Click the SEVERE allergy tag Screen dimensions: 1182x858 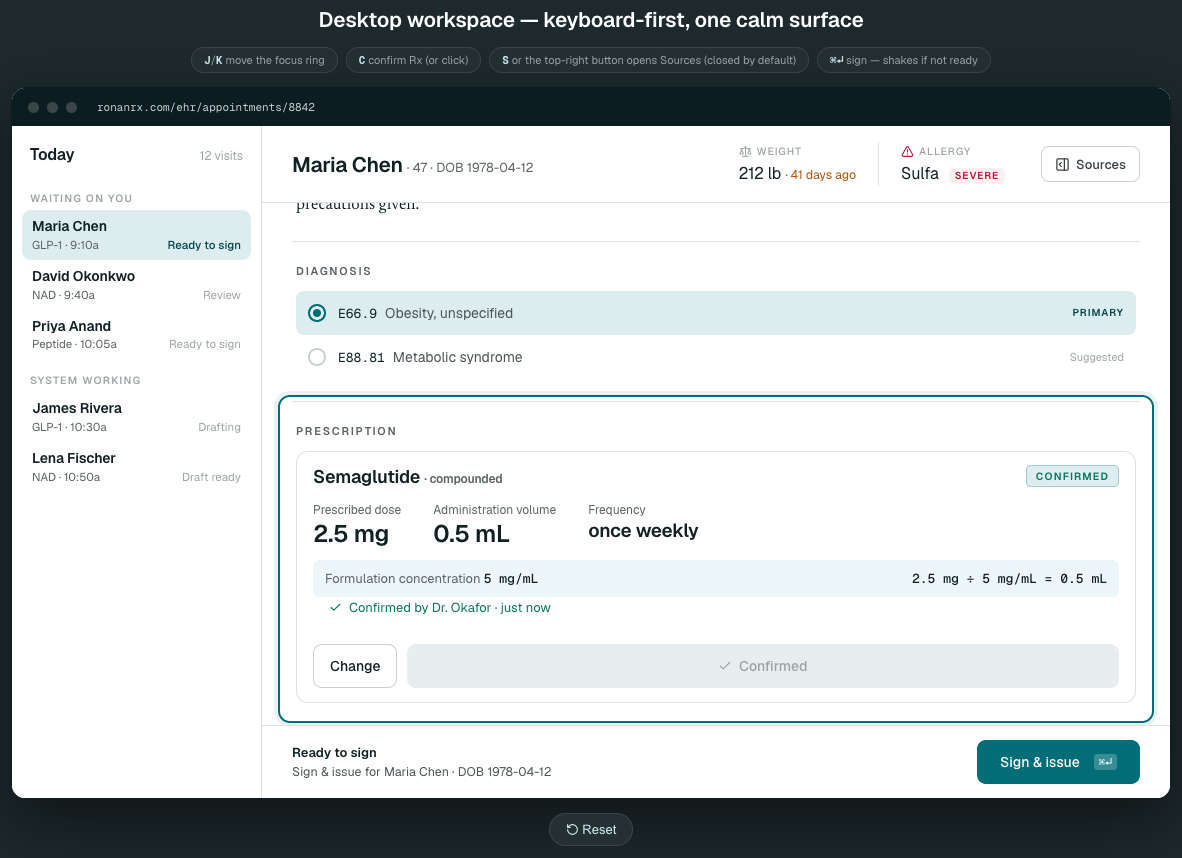coord(976,176)
